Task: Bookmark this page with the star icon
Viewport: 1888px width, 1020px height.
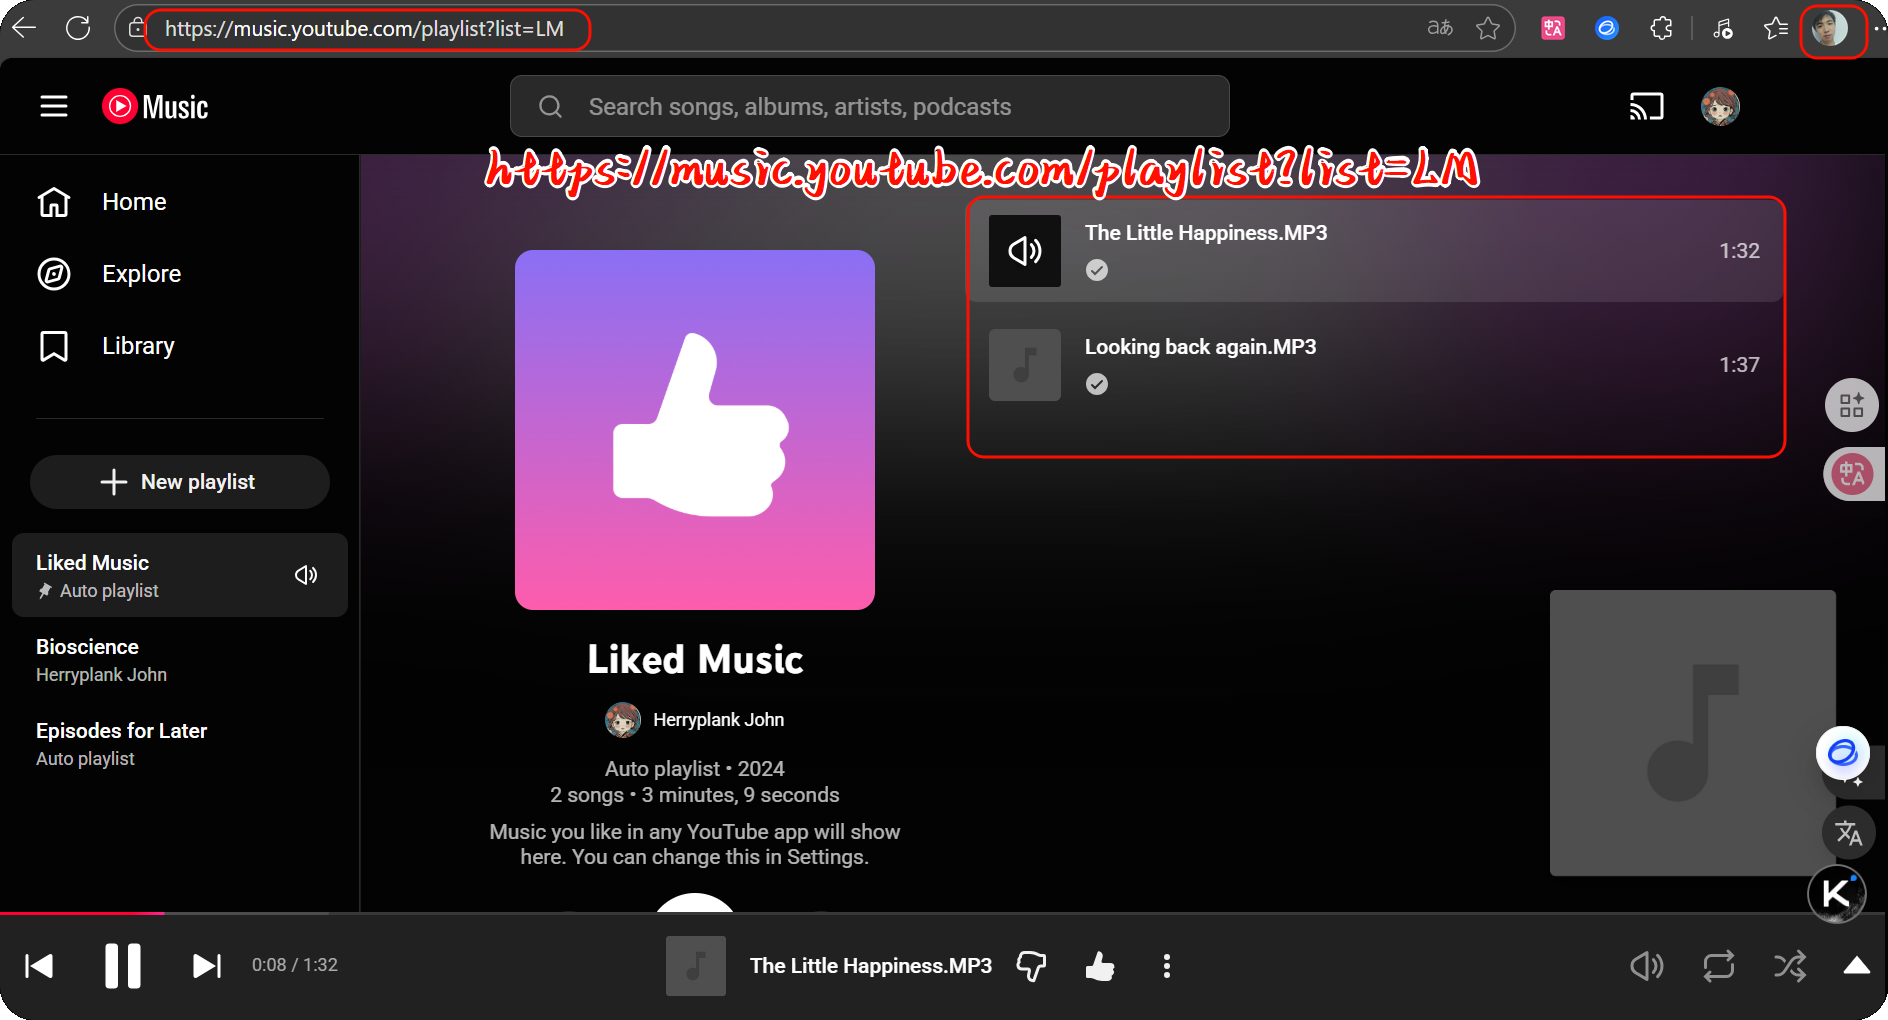Action: (x=1488, y=28)
